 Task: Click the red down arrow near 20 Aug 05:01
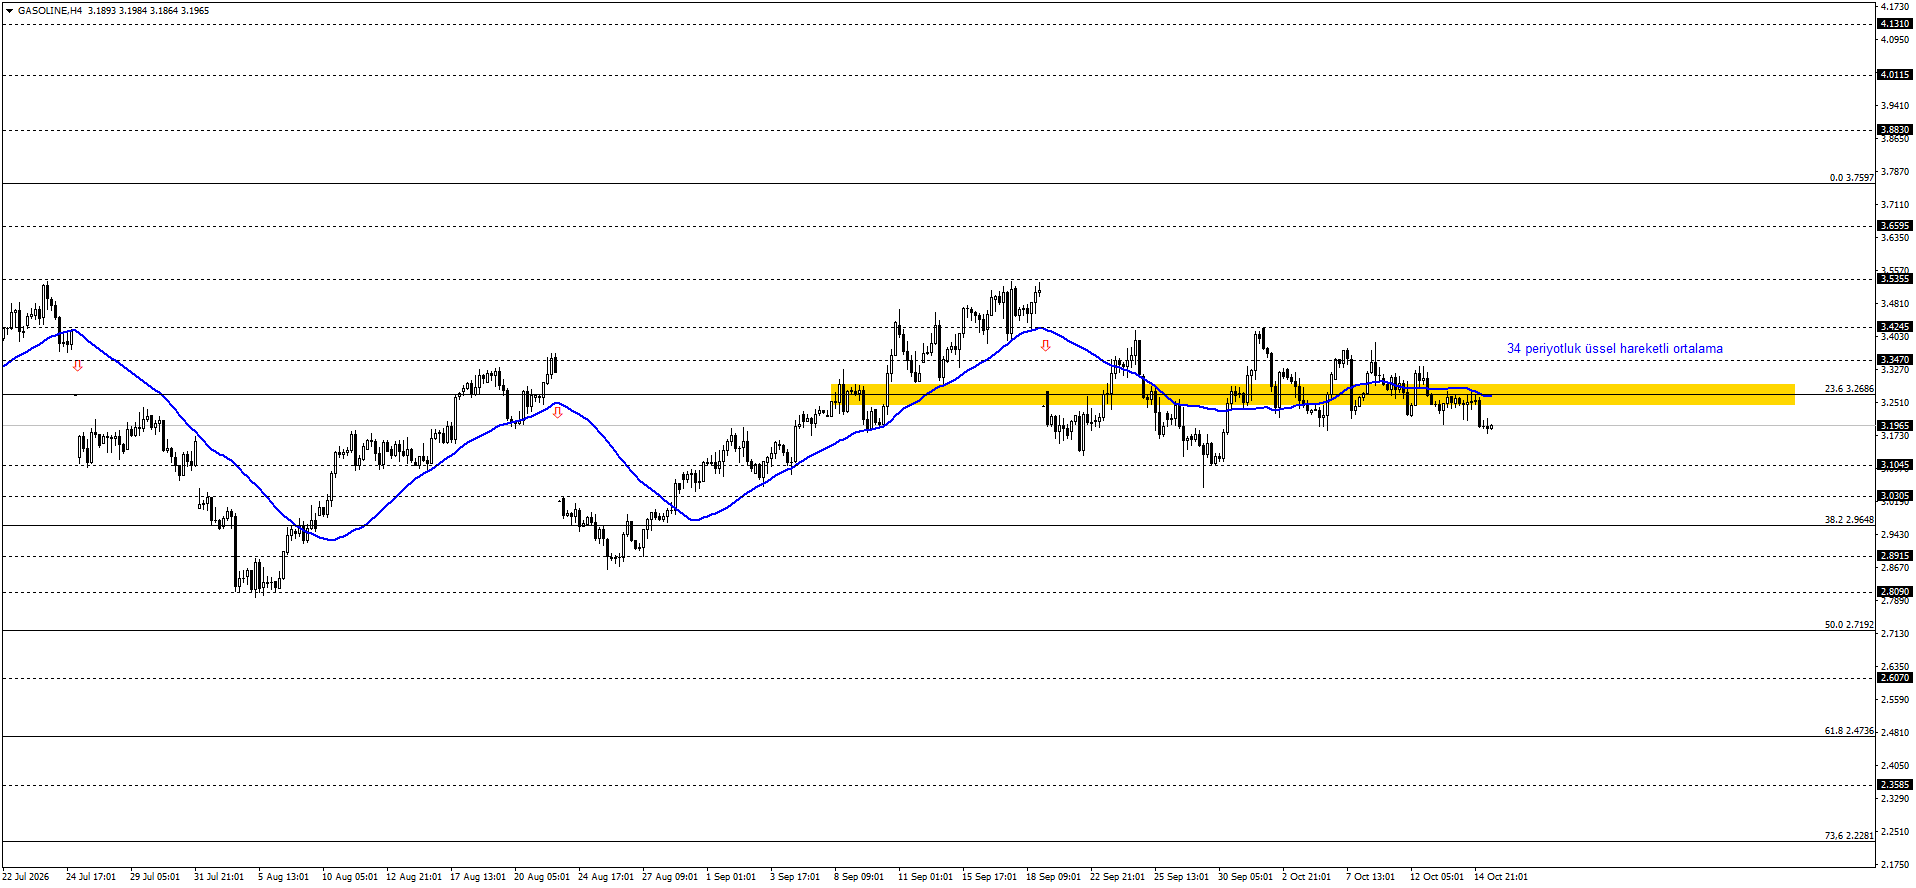(557, 412)
